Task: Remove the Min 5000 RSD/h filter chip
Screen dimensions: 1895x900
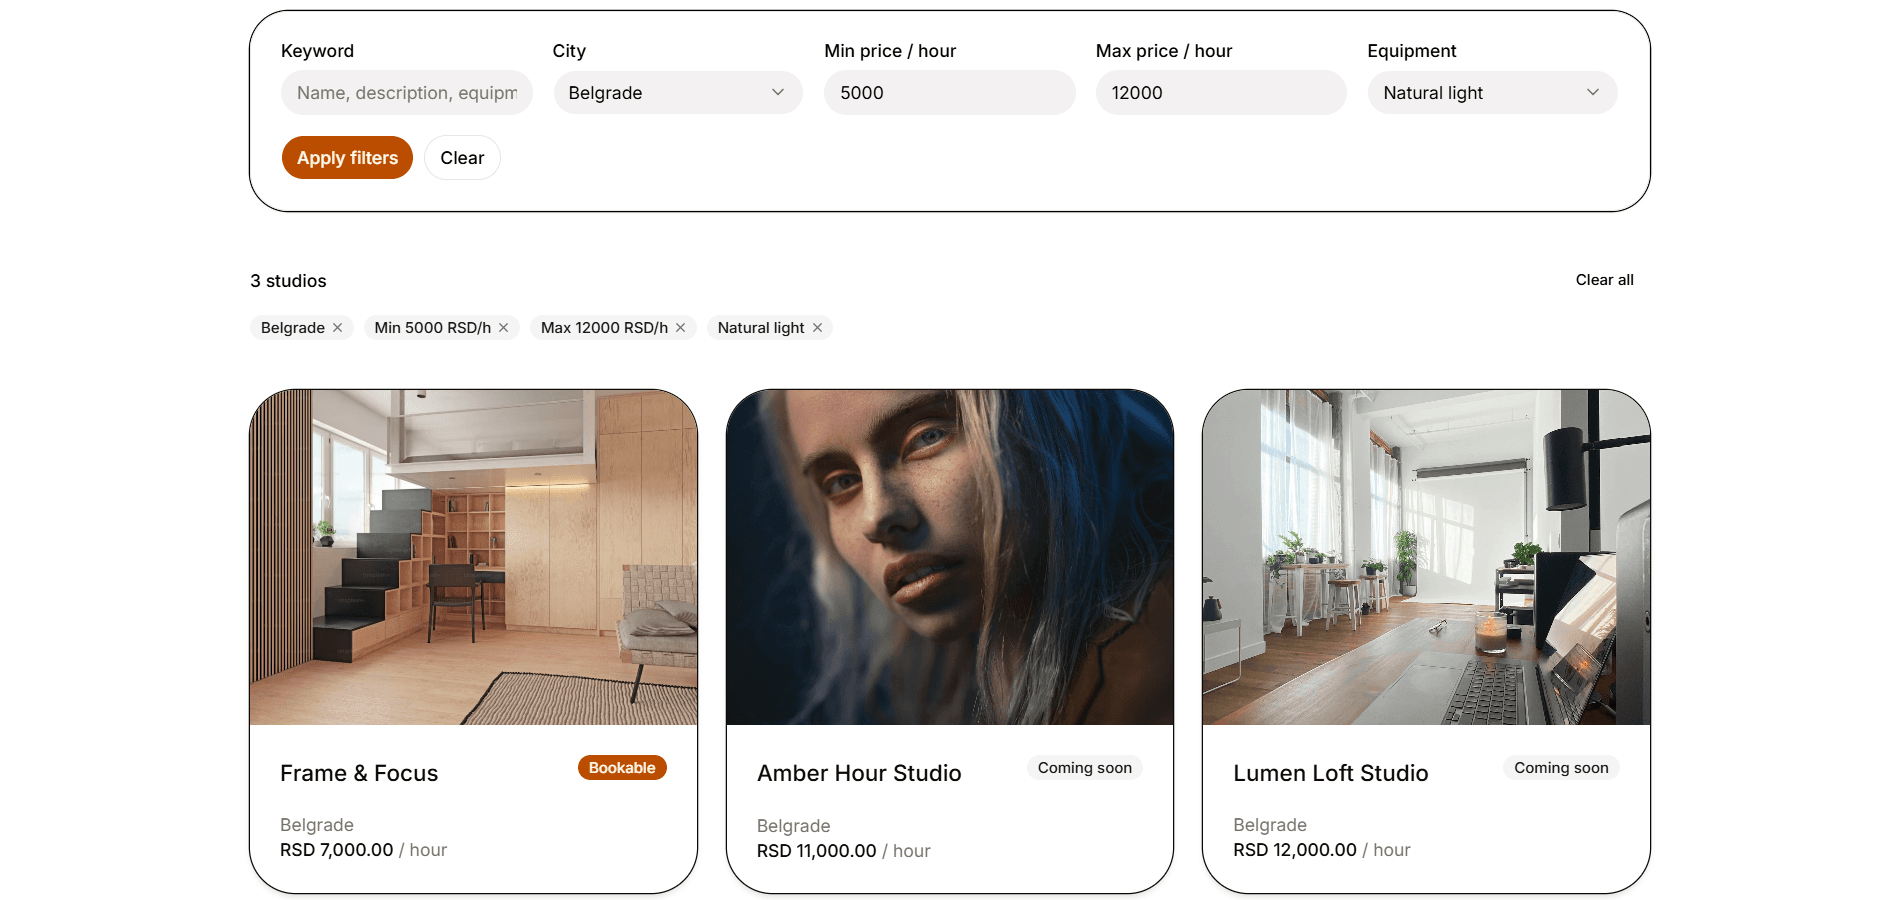Action: (504, 328)
